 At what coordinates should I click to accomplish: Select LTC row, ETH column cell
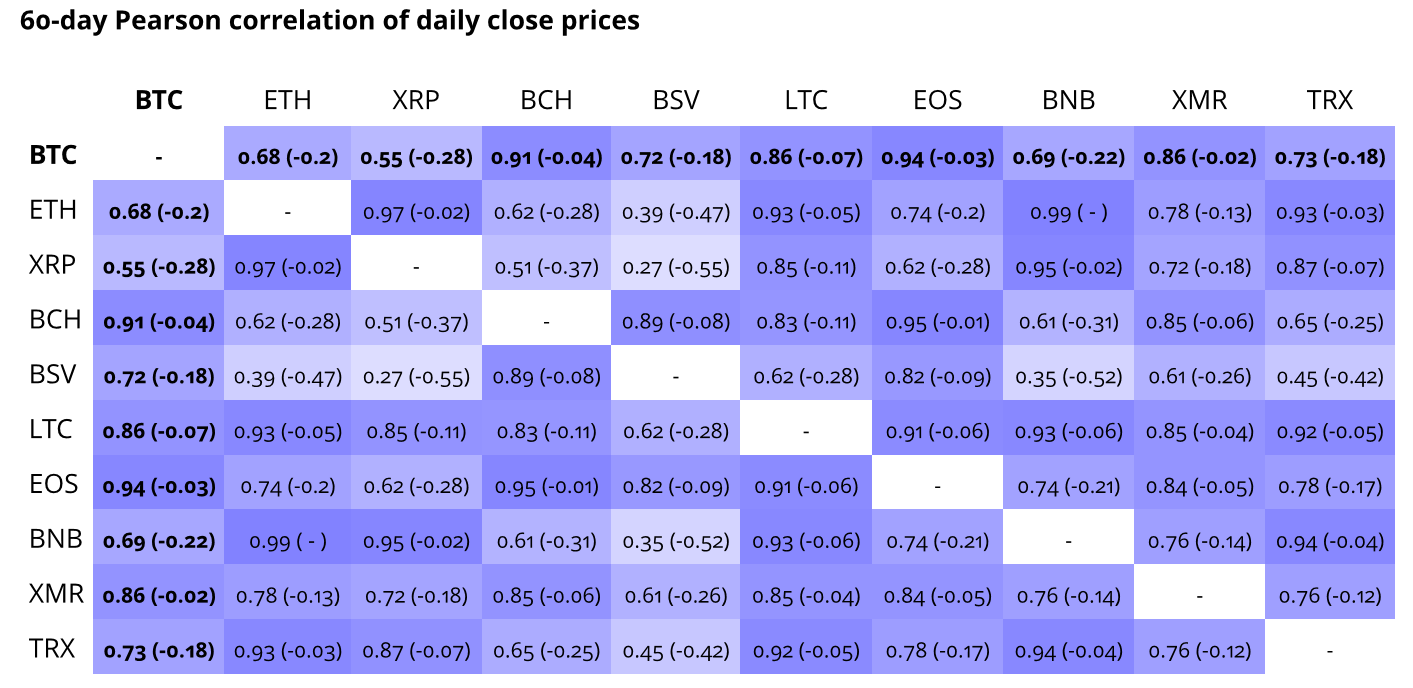click(288, 432)
